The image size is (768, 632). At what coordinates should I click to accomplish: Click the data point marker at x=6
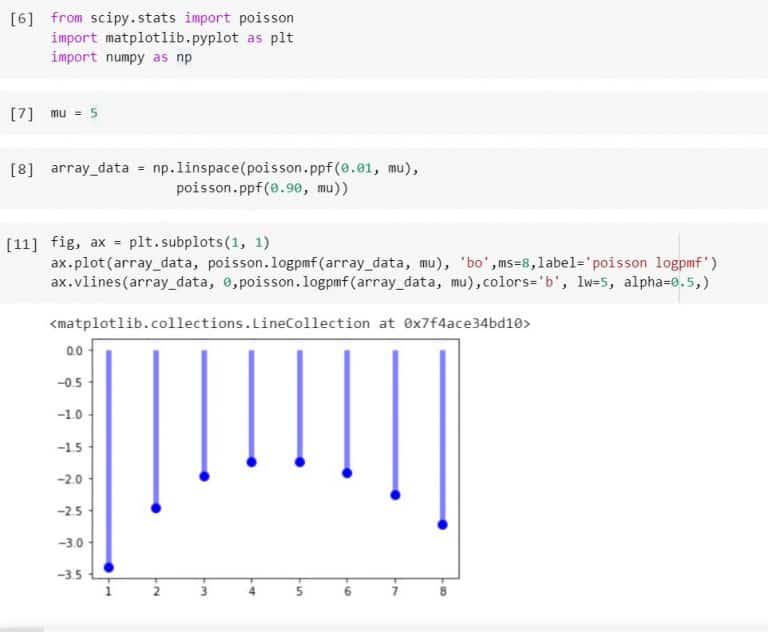click(347, 473)
